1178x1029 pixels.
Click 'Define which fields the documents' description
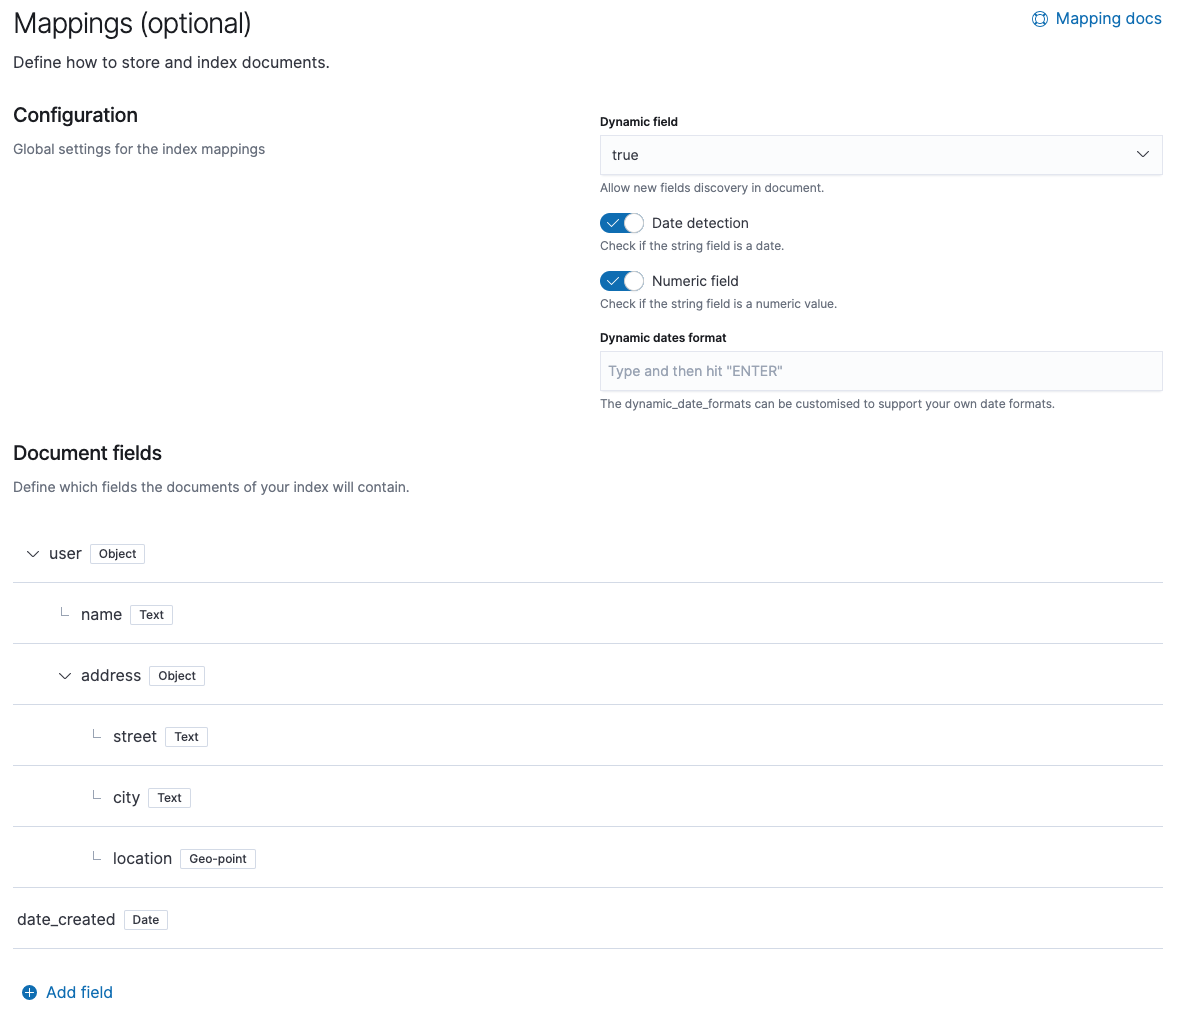point(211,487)
